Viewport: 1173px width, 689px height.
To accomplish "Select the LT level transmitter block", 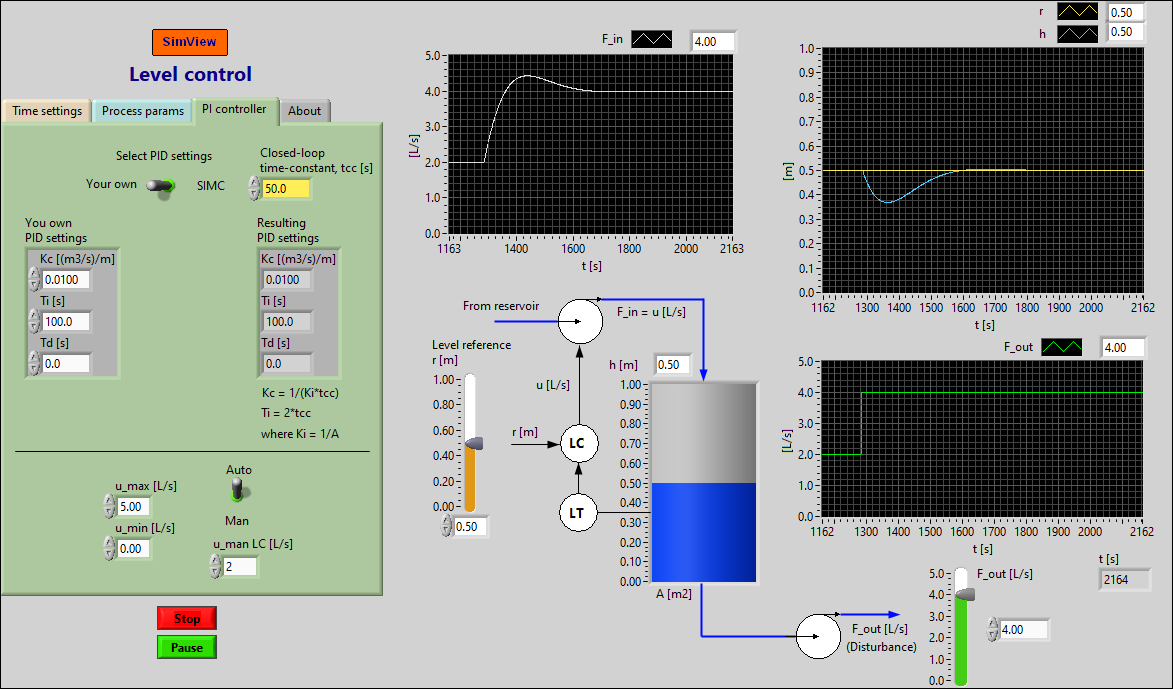I will (578, 511).
